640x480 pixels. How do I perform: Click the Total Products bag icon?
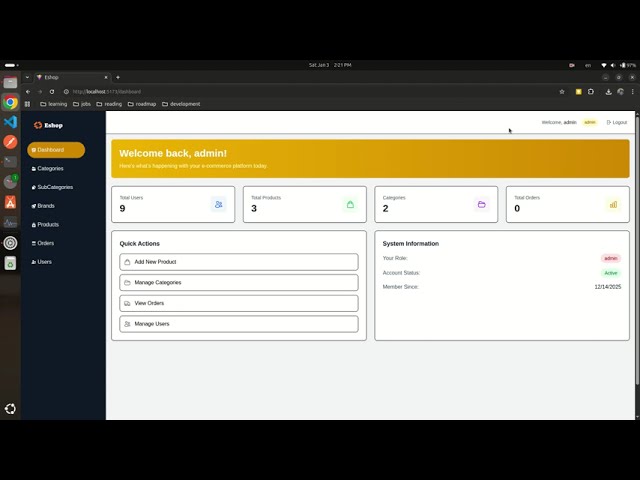tap(350, 204)
